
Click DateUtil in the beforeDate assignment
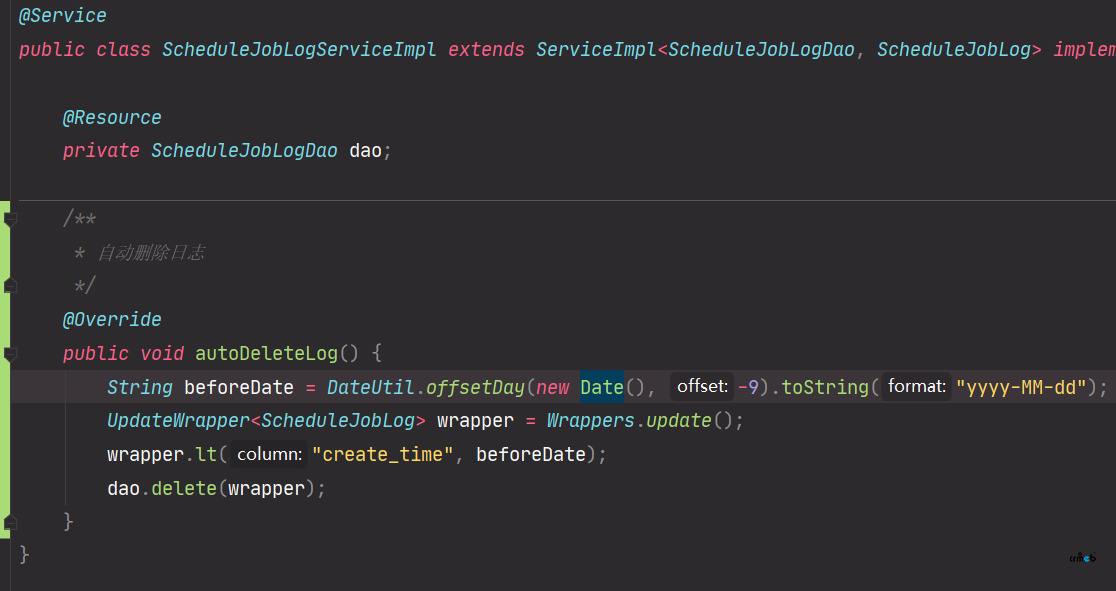[370, 387]
